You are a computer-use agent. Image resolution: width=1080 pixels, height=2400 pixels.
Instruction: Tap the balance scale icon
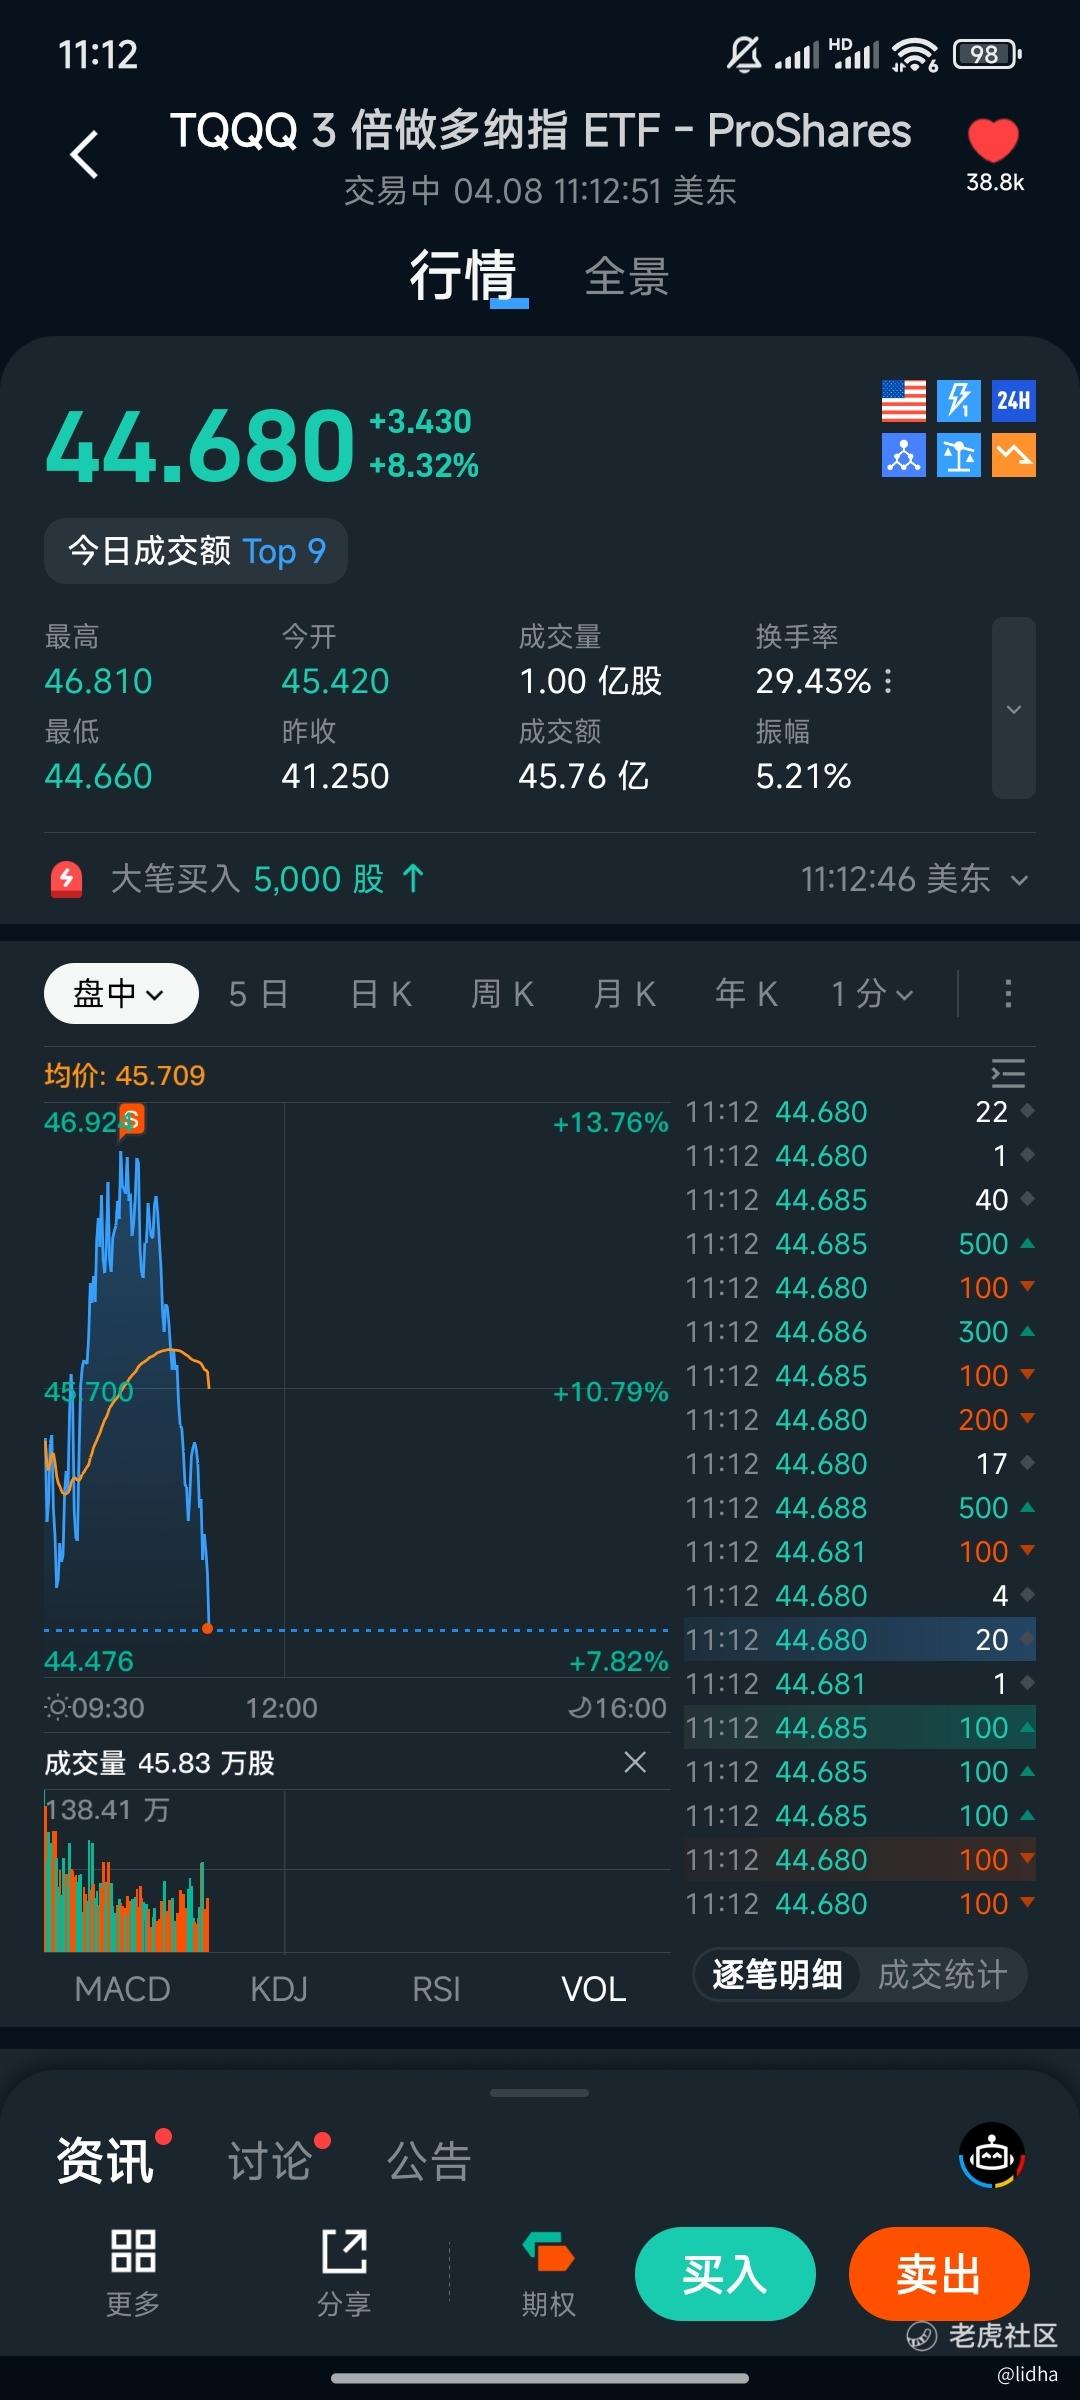[959, 456]
